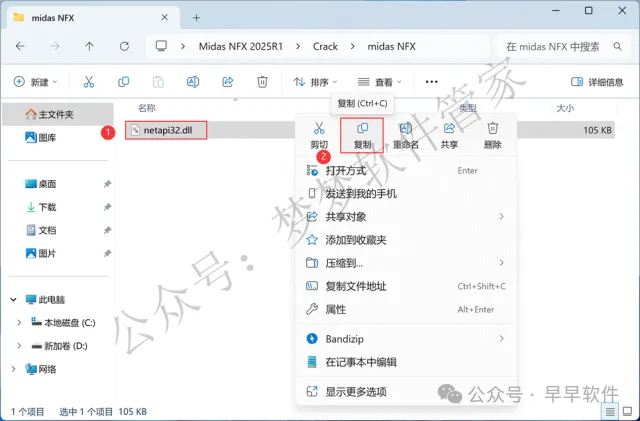This screenshot has width=640, height=421.
Task: Click 剪切 in the context menu
Action: 319,136
